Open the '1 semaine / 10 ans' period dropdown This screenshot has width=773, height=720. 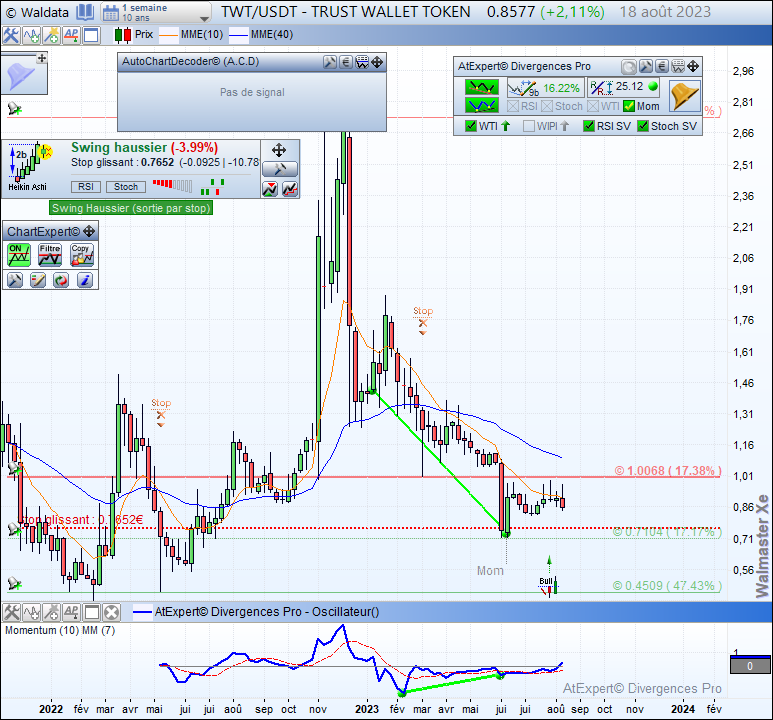[x=156, y=12]
